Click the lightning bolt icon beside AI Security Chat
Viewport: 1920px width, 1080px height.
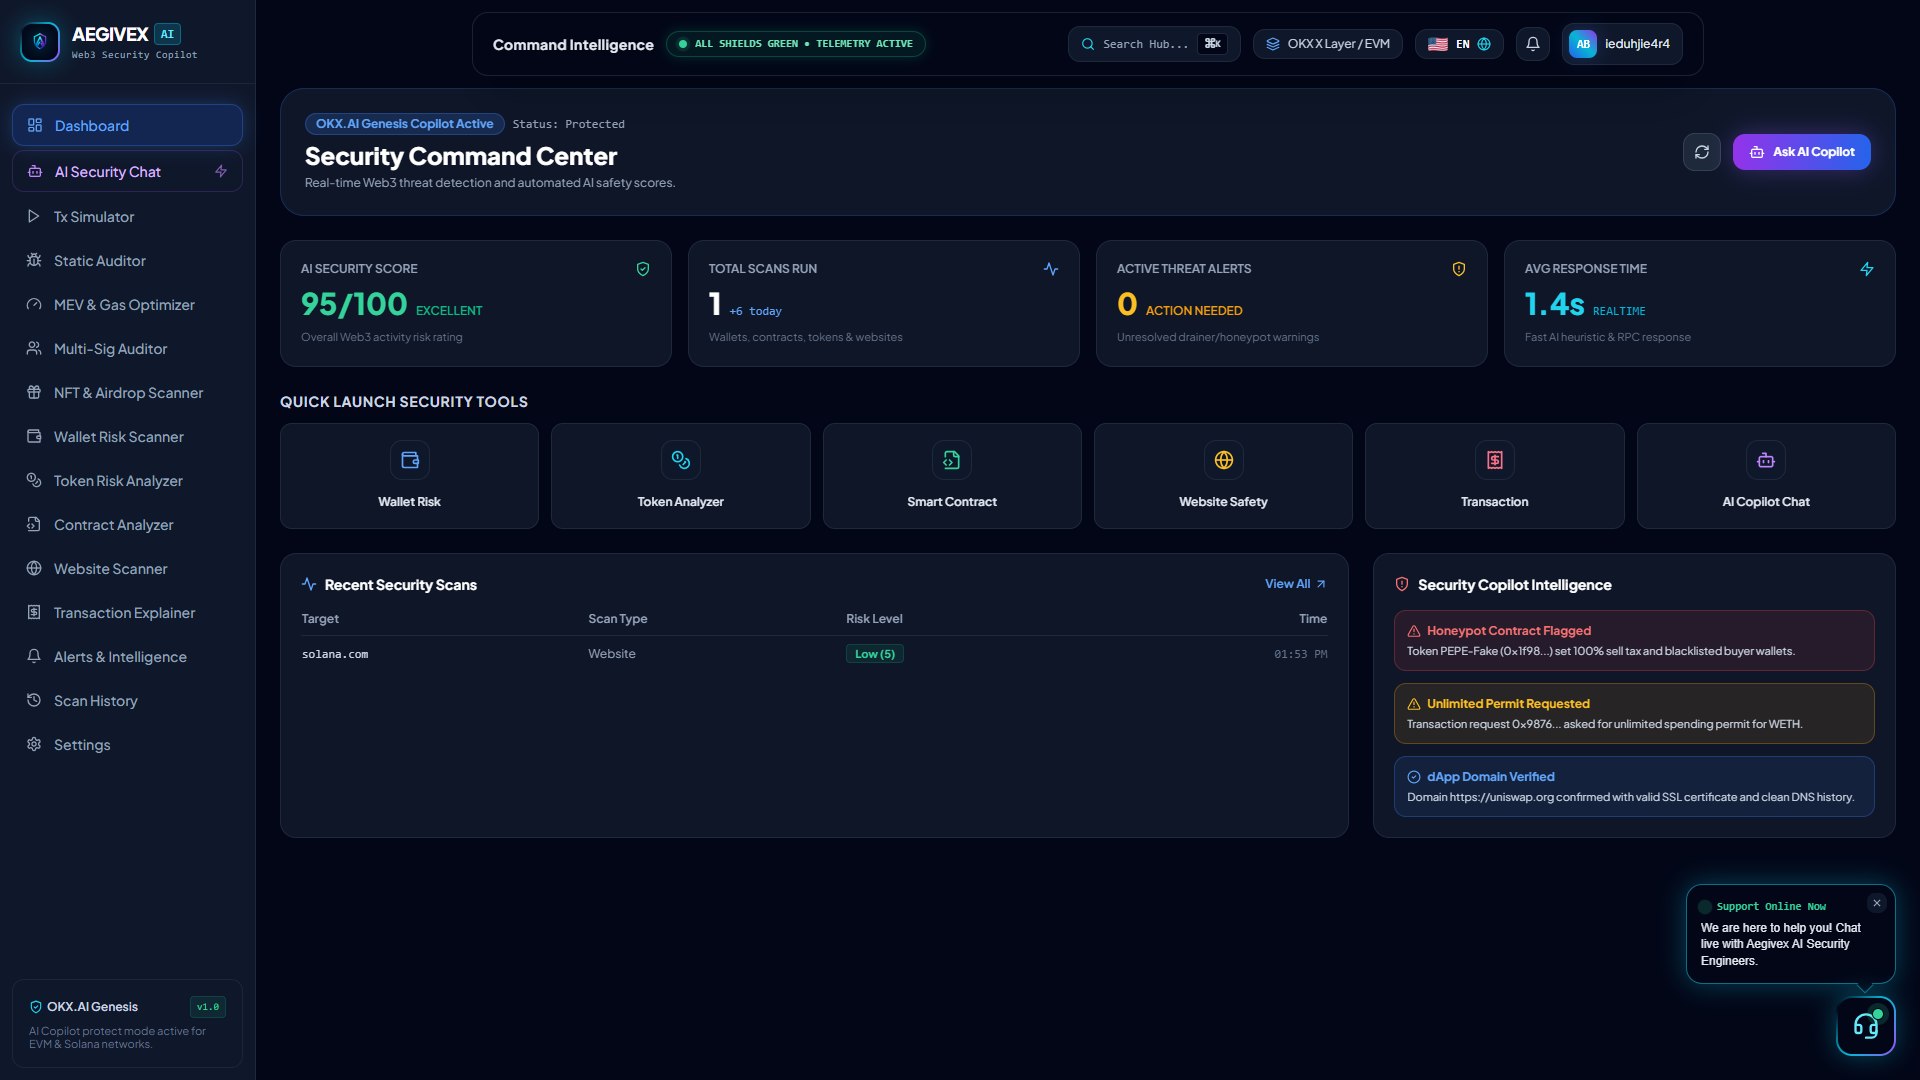click(221, 172)
